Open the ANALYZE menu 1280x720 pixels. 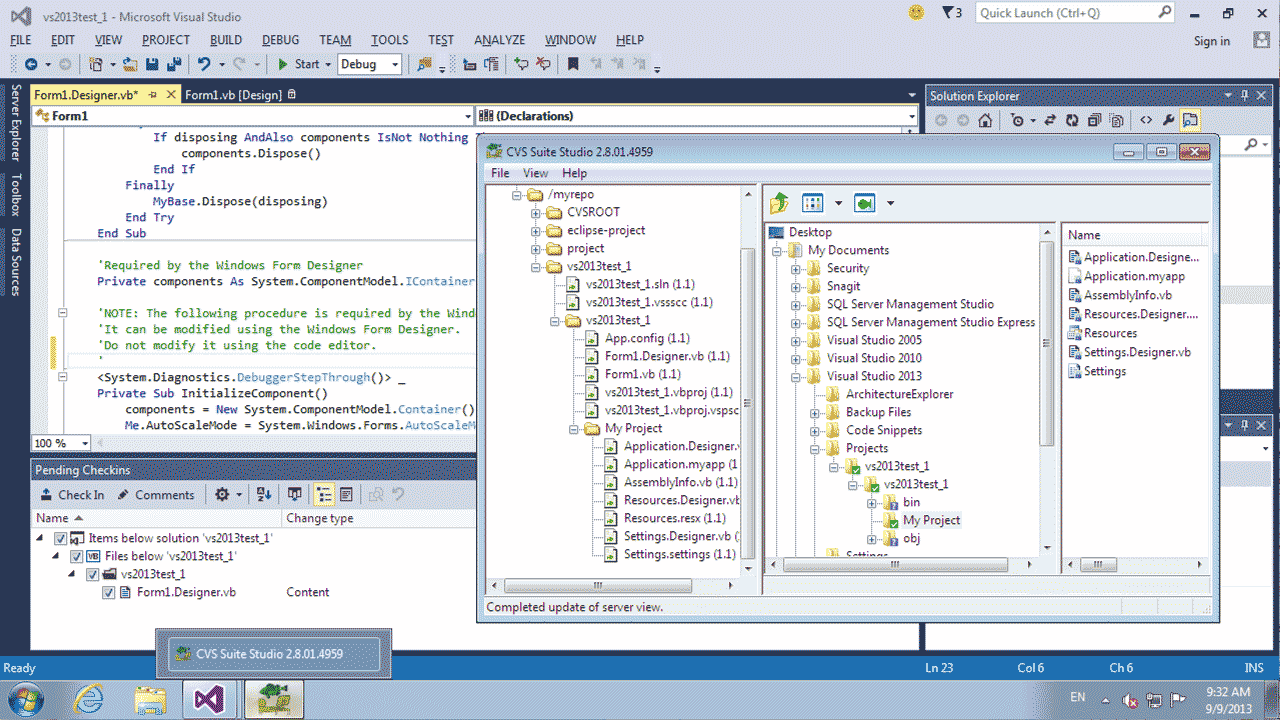[499, 40]
